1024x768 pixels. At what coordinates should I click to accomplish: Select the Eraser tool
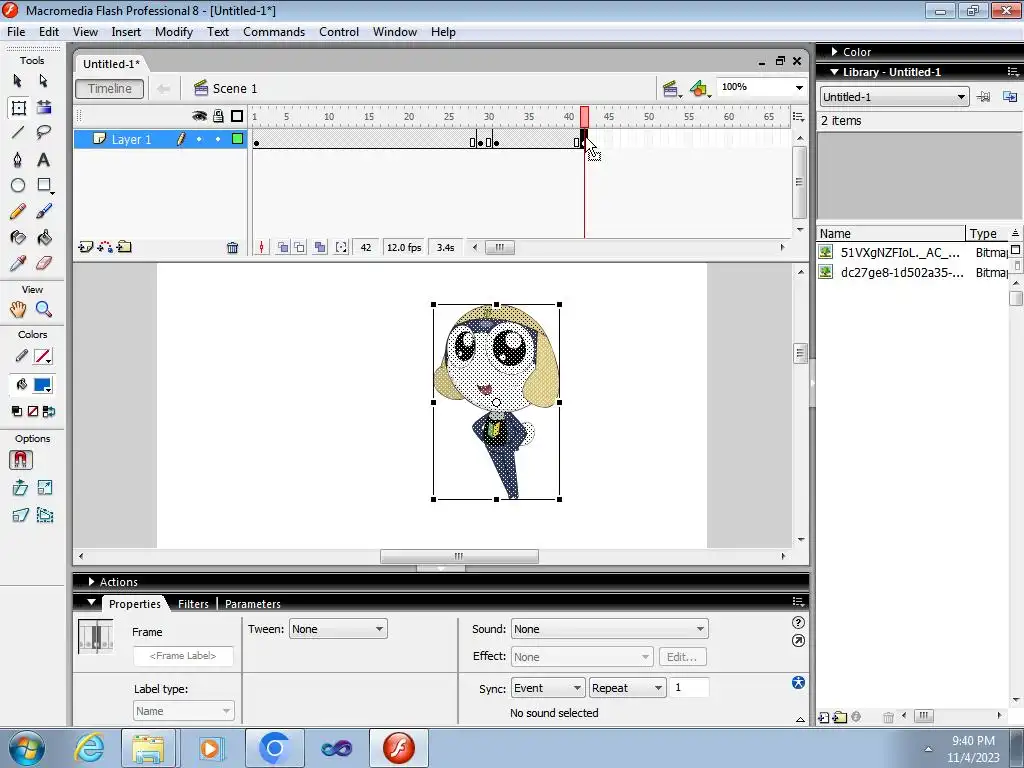pos(44,264)
